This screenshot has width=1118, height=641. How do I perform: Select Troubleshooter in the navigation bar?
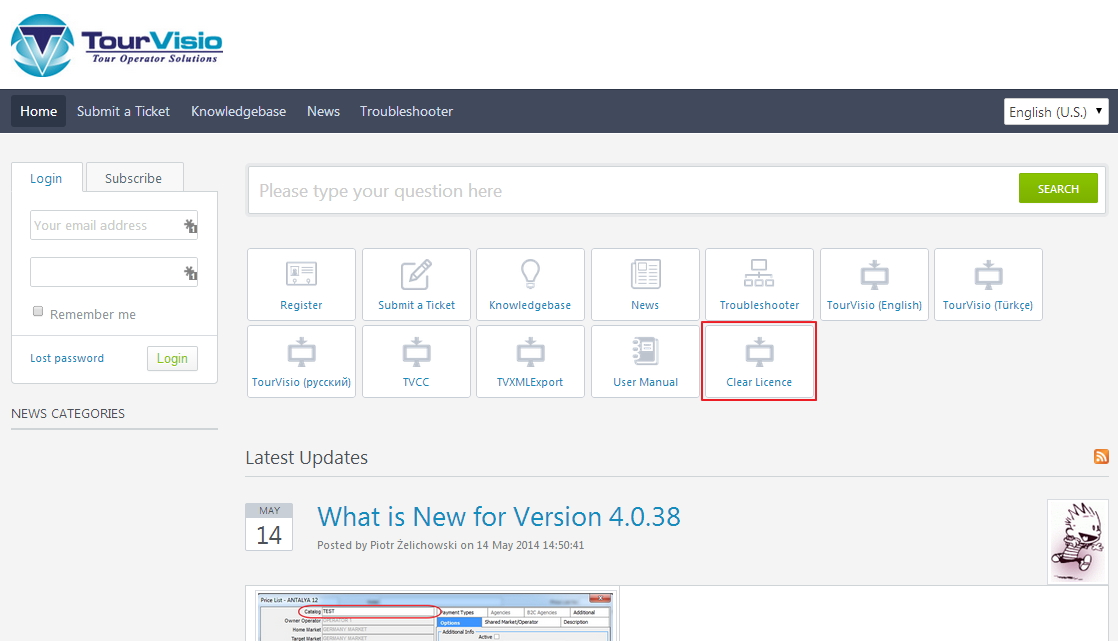(406, 111)
